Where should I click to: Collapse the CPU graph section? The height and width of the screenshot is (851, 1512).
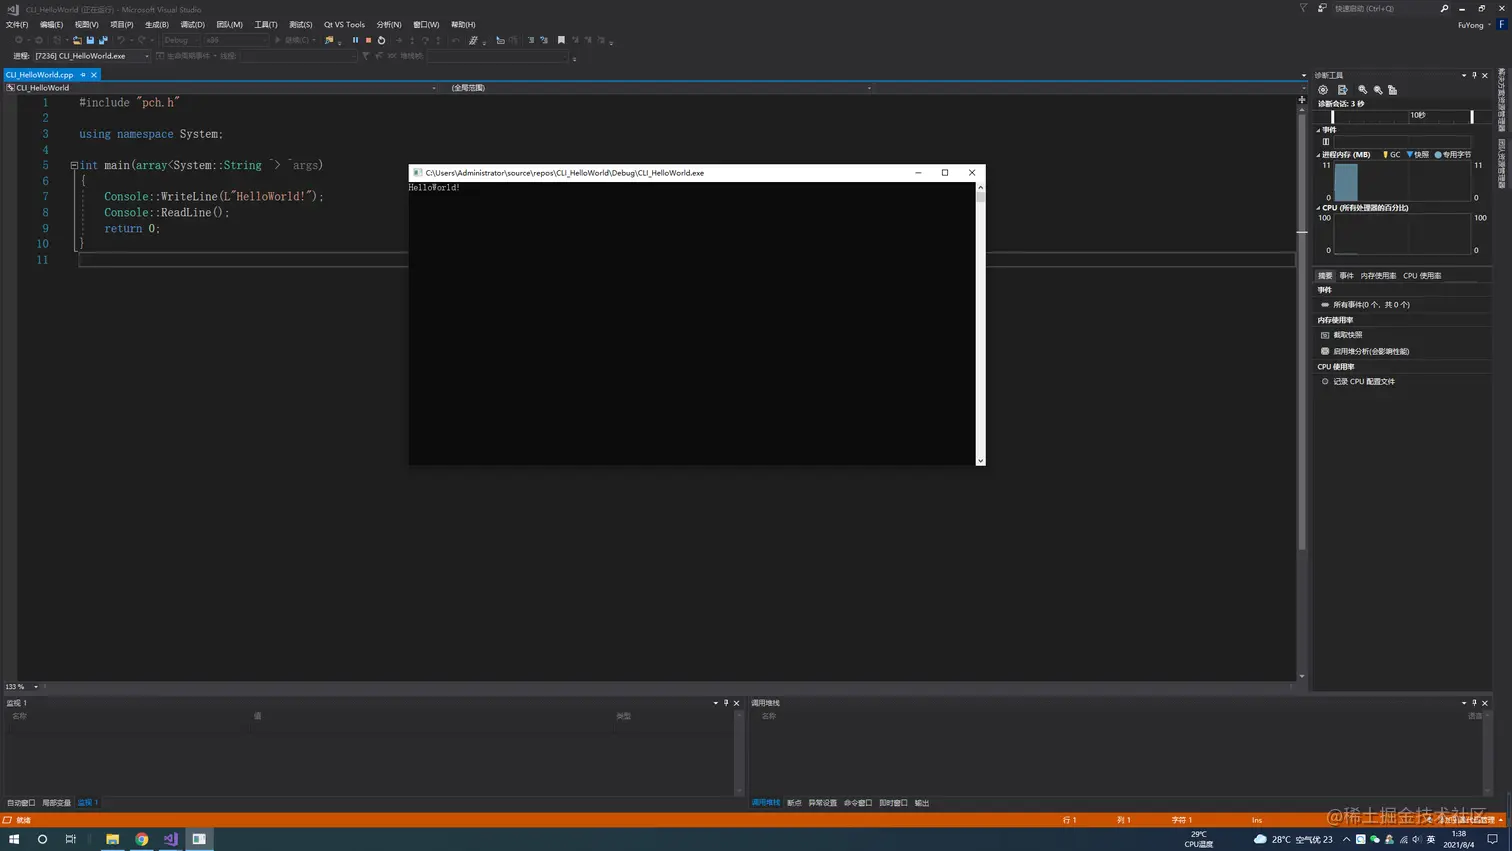1318,208
